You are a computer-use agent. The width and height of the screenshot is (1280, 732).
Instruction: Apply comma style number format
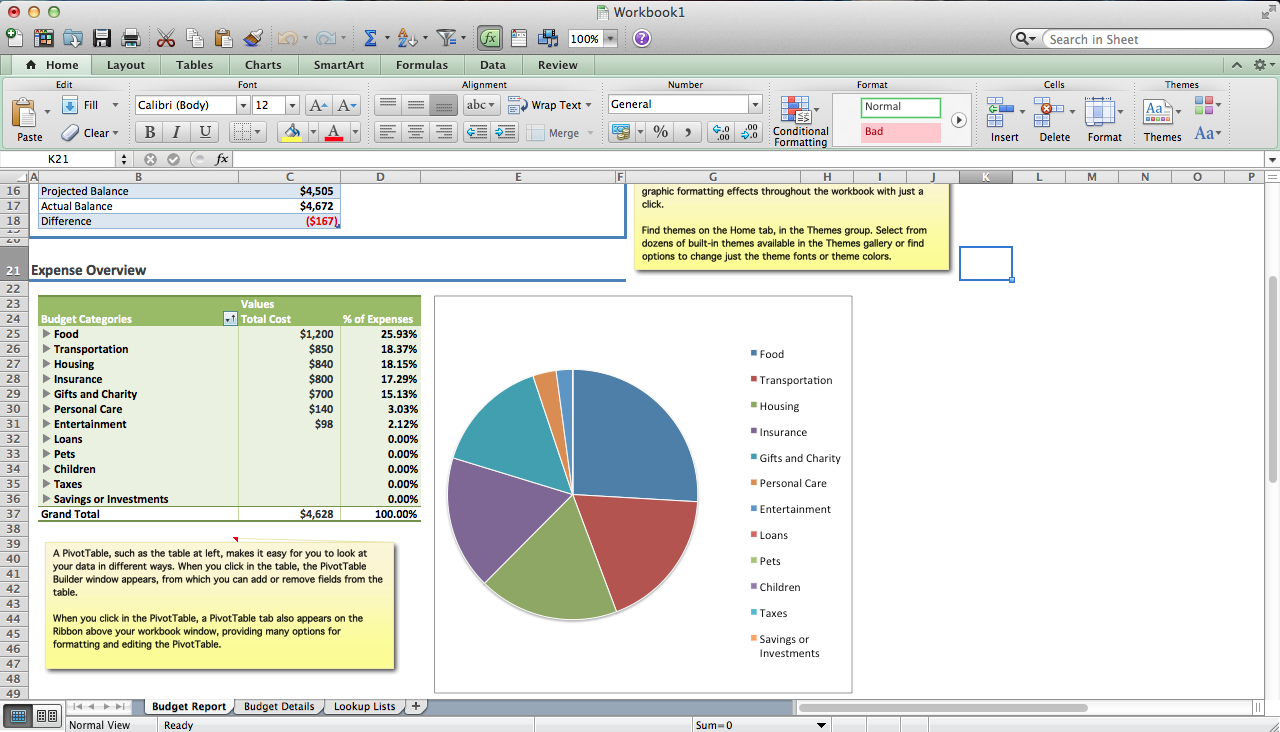pyautogui.click(x=688, y=132)
